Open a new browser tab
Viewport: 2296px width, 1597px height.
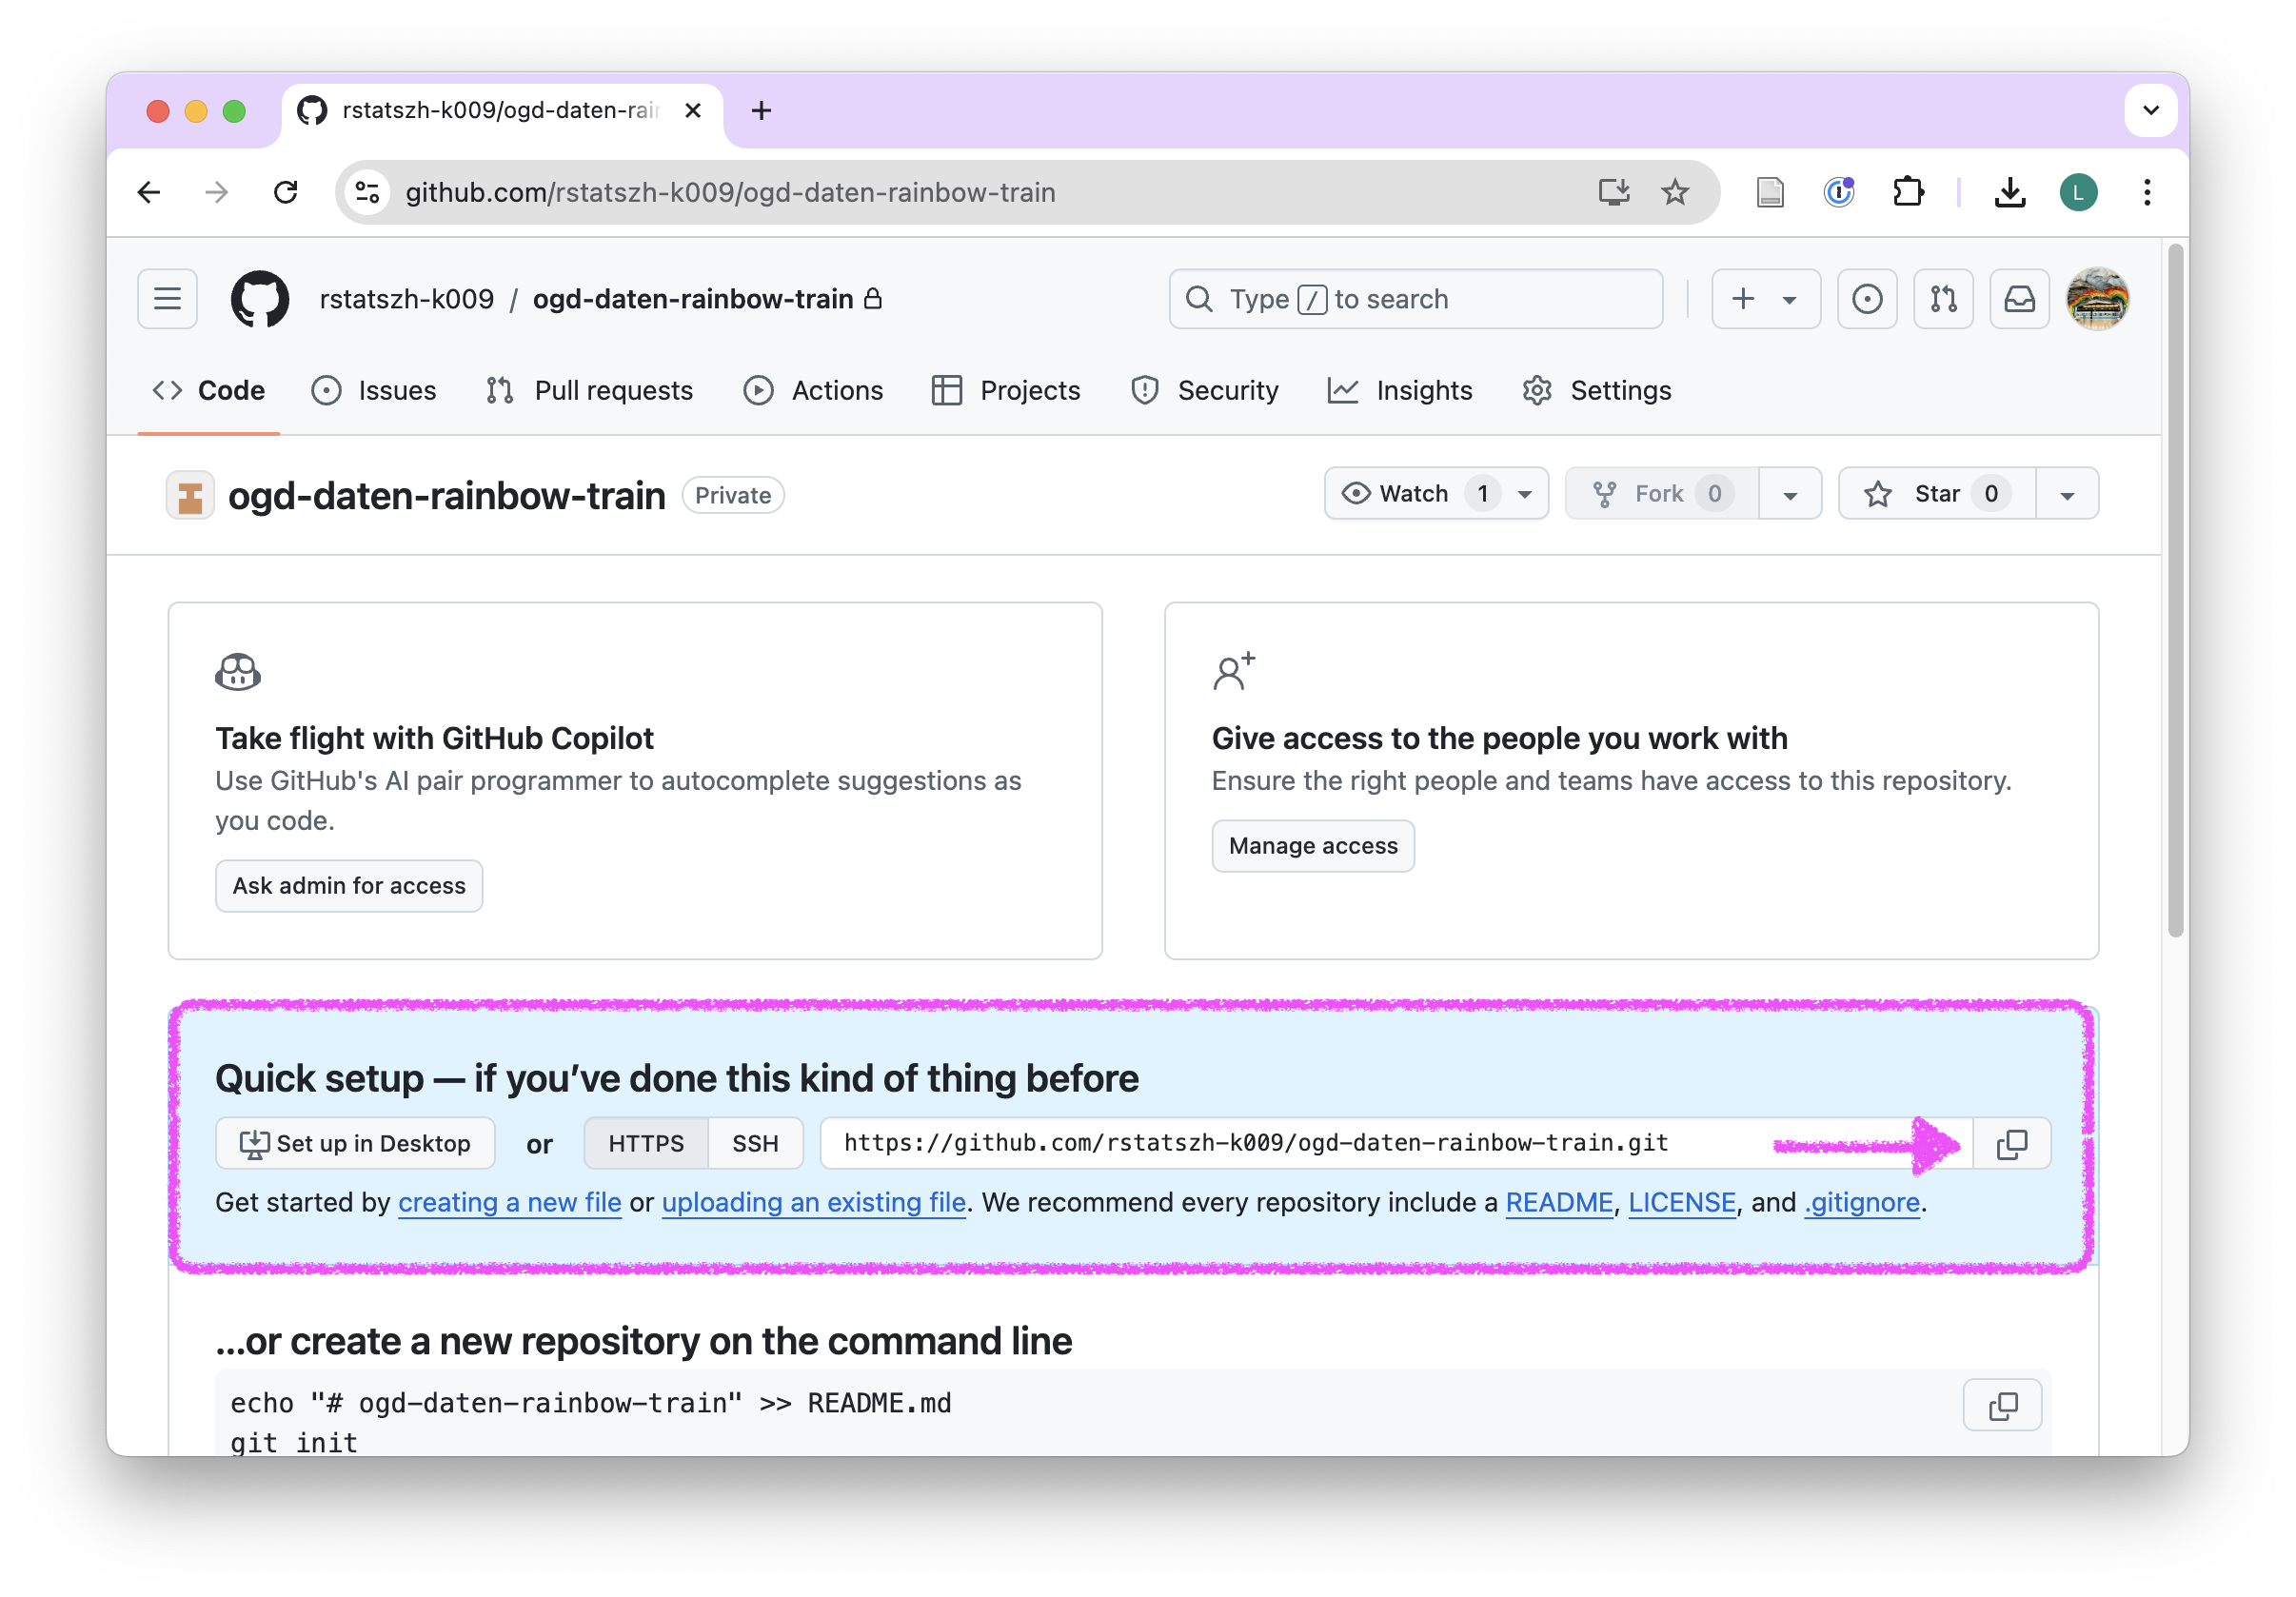click(761, 110)
